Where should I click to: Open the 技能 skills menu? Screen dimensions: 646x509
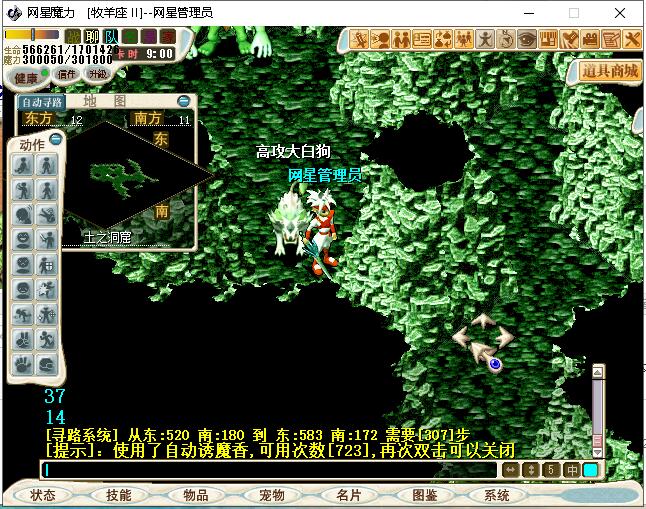click(119, 495)
